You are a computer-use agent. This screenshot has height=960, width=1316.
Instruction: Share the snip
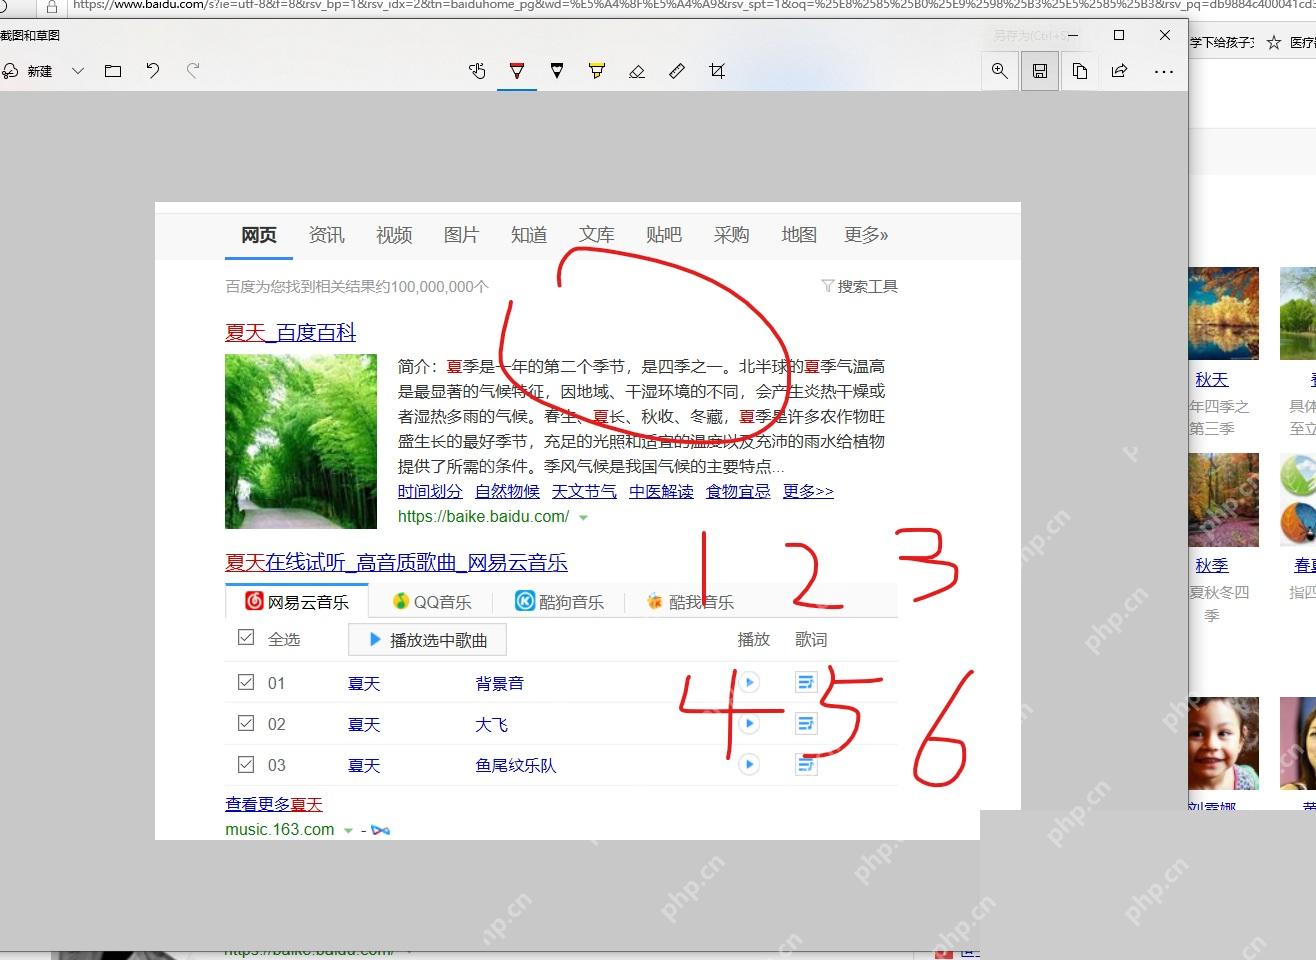coord(1120,71)
